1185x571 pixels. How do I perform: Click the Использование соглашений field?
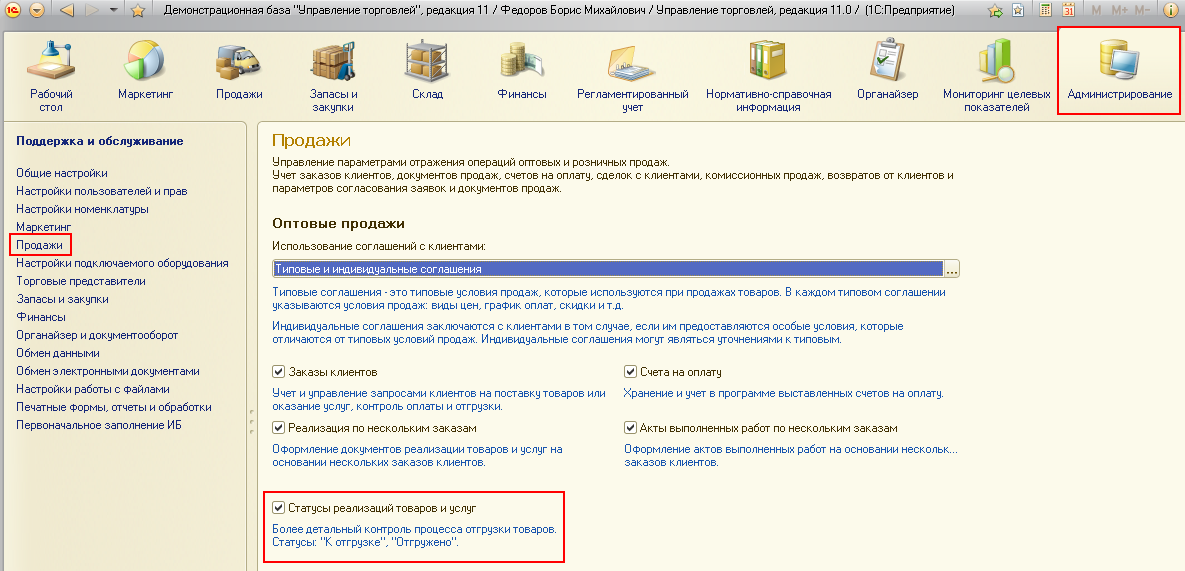click(x=608, y=269)
